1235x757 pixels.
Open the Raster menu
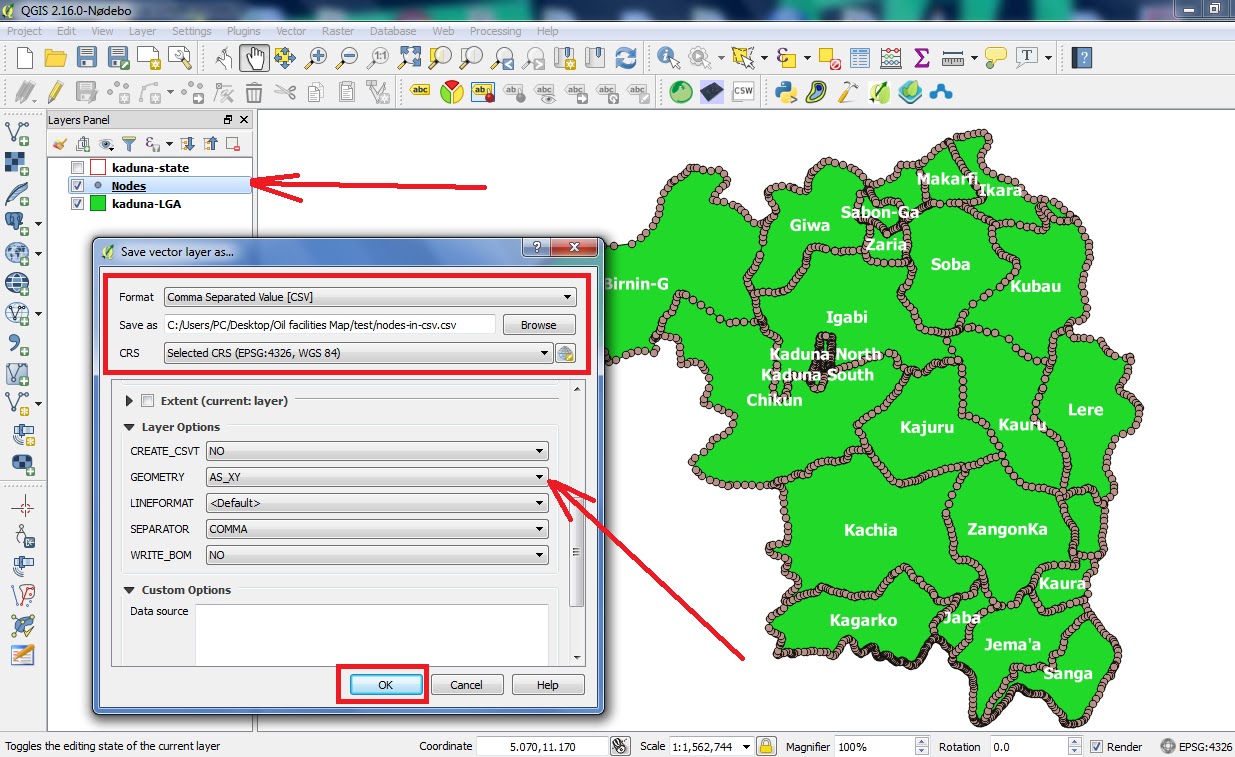click(338, 31)
